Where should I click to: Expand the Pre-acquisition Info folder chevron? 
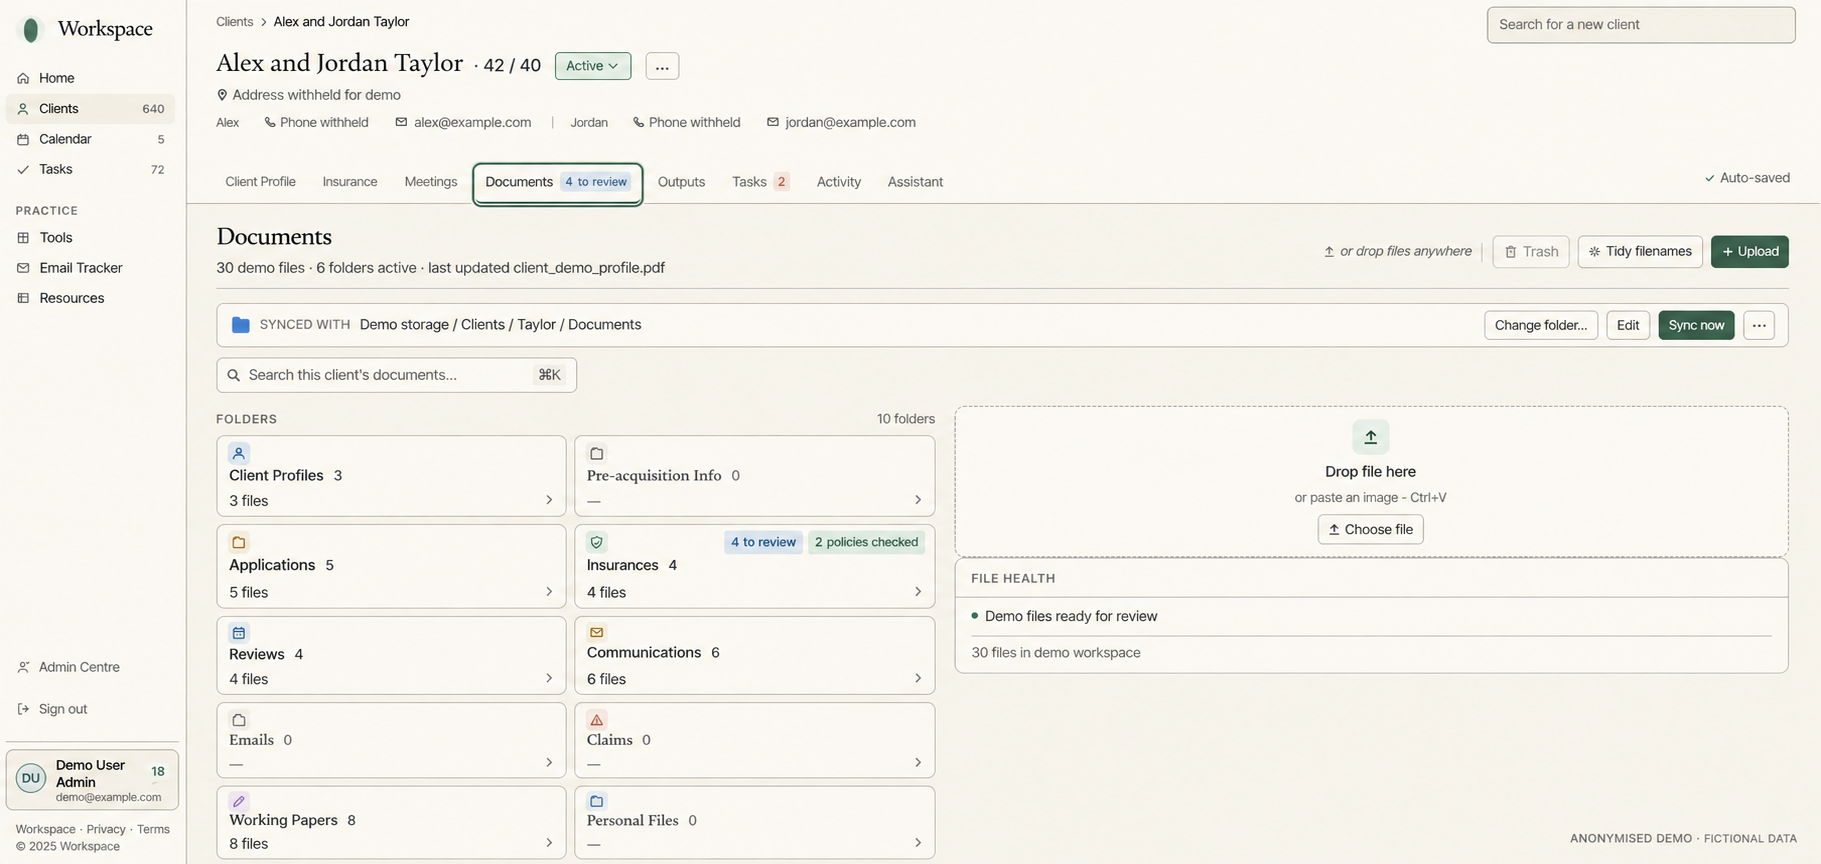(x=918, y=500)
